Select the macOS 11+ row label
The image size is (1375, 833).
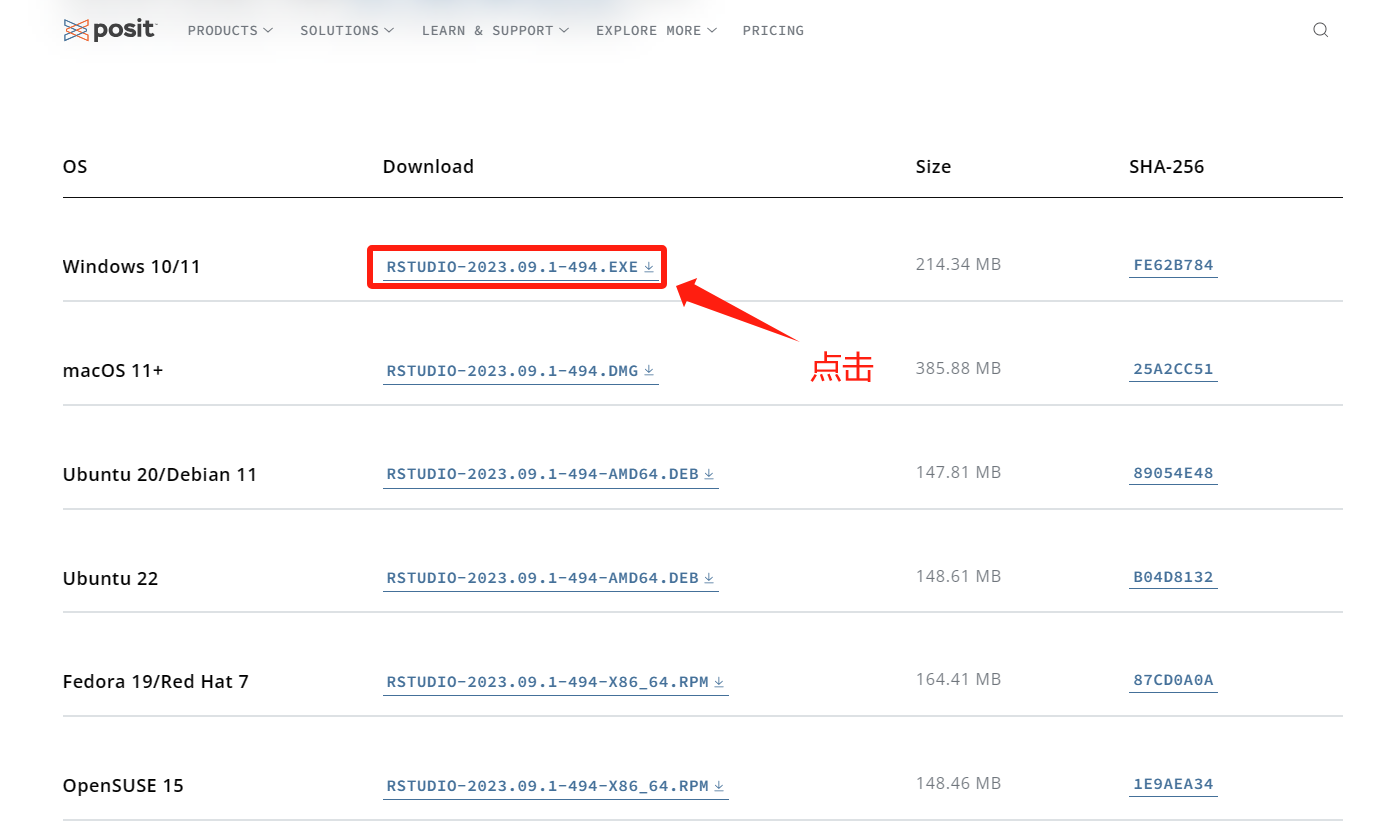click(112, 370)
